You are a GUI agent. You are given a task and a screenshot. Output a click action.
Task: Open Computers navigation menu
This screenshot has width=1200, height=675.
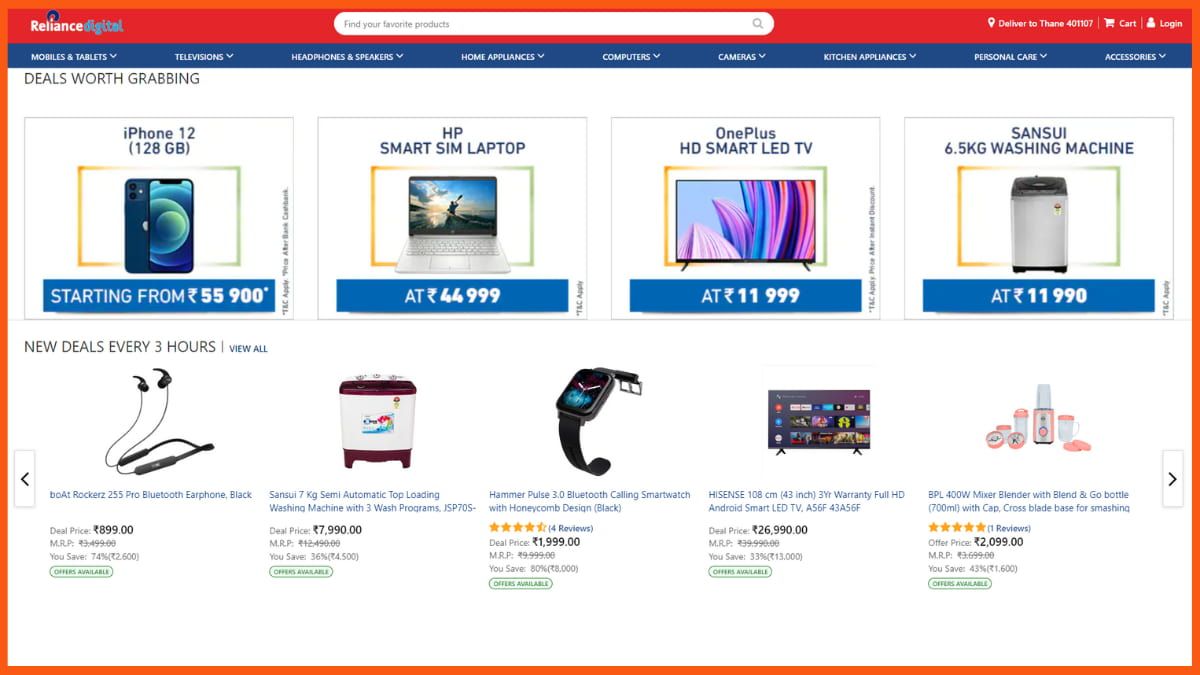[x=631, y=57]
